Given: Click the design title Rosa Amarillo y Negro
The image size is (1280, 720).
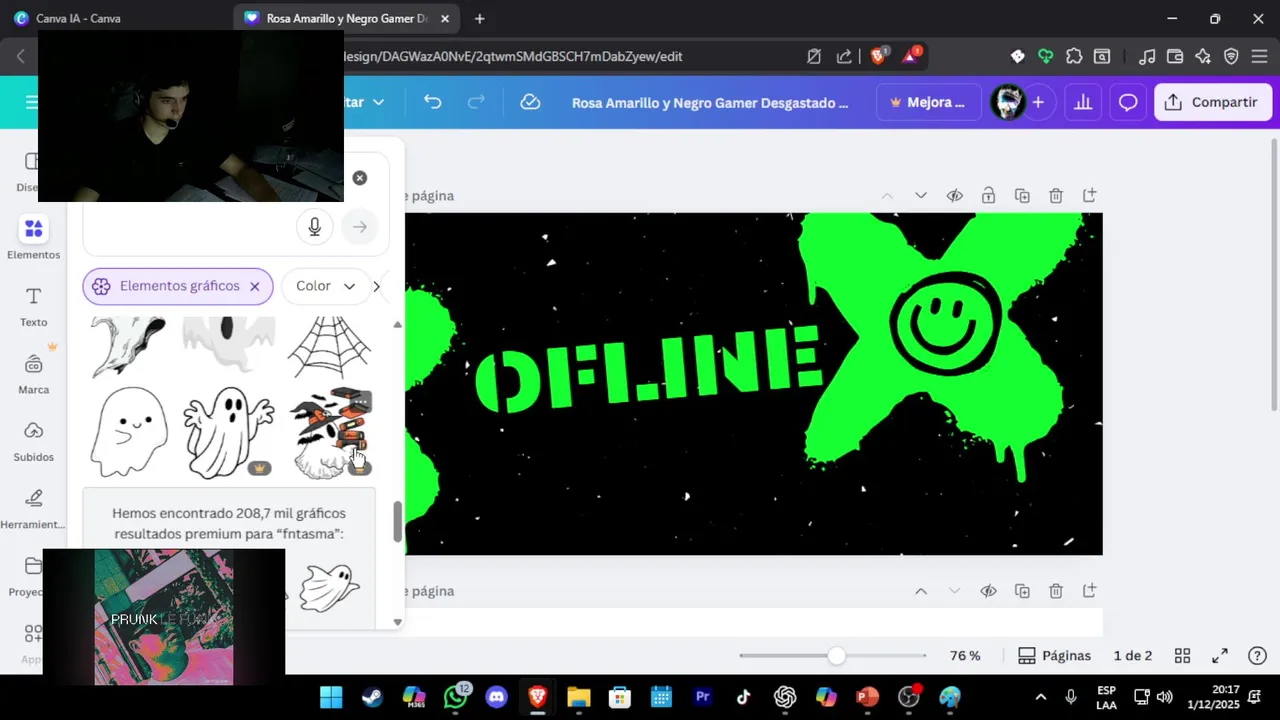Looking at the screenshot, I should click(x=710, y=102).
